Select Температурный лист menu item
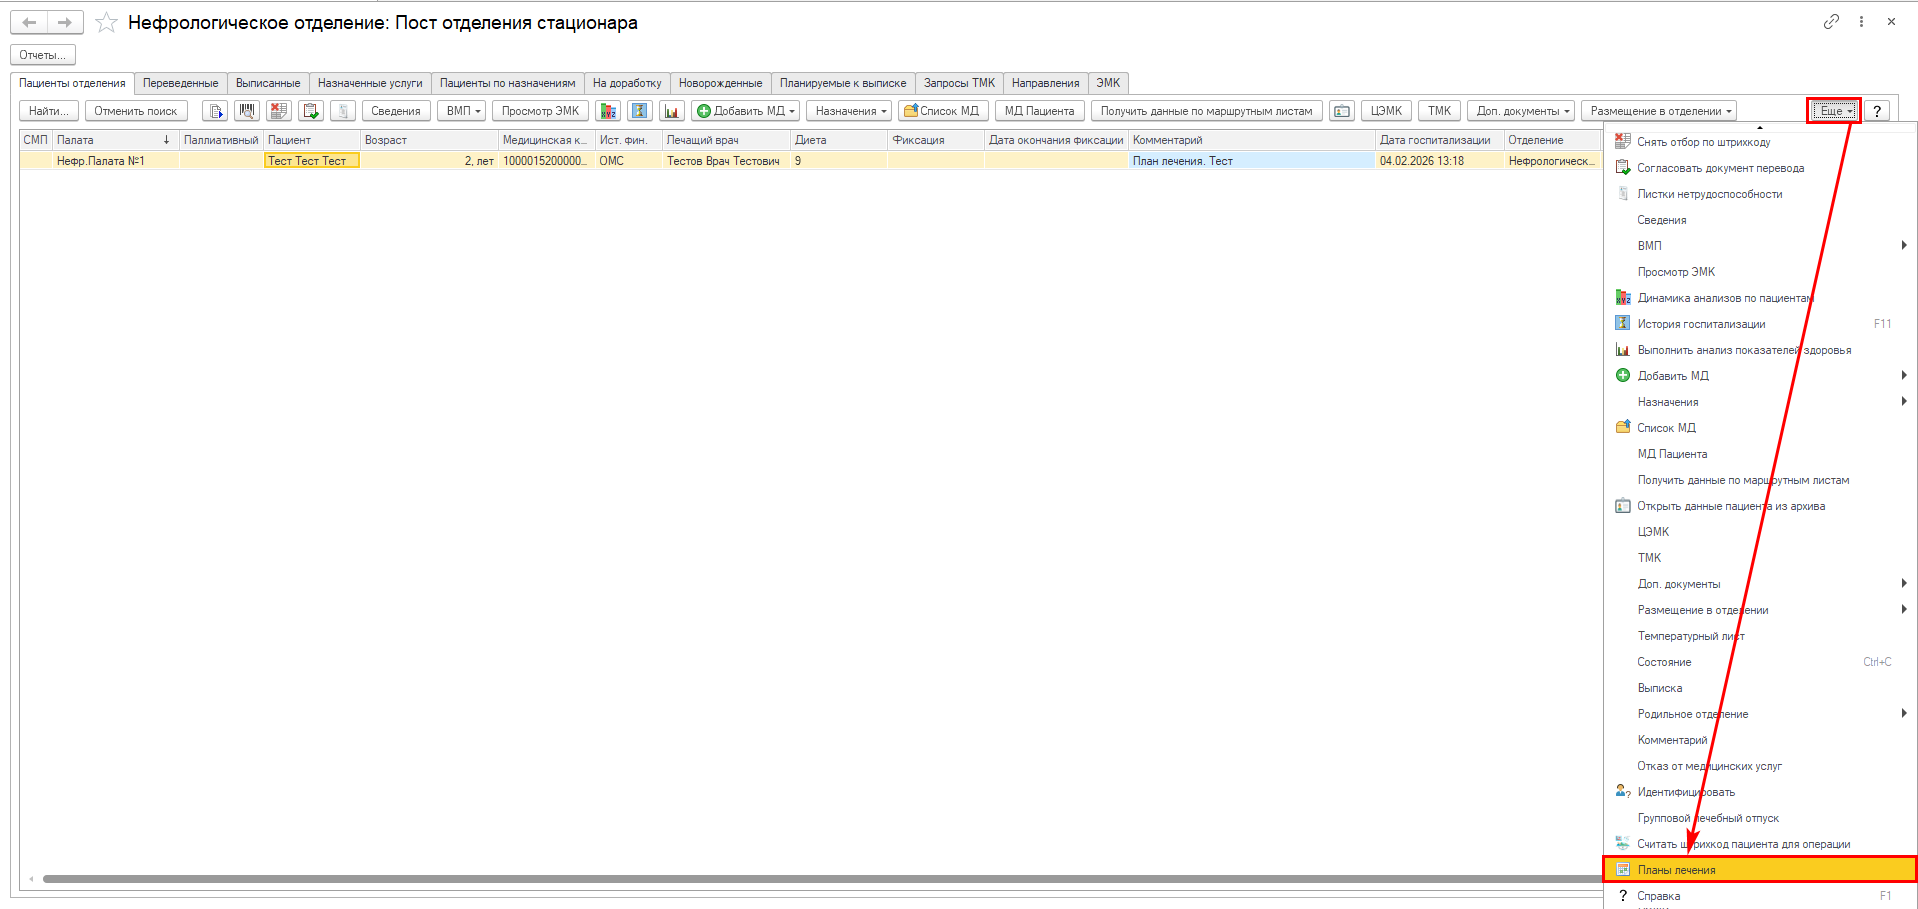This screenshot has height=909, width=1918. pos(1760,635)
